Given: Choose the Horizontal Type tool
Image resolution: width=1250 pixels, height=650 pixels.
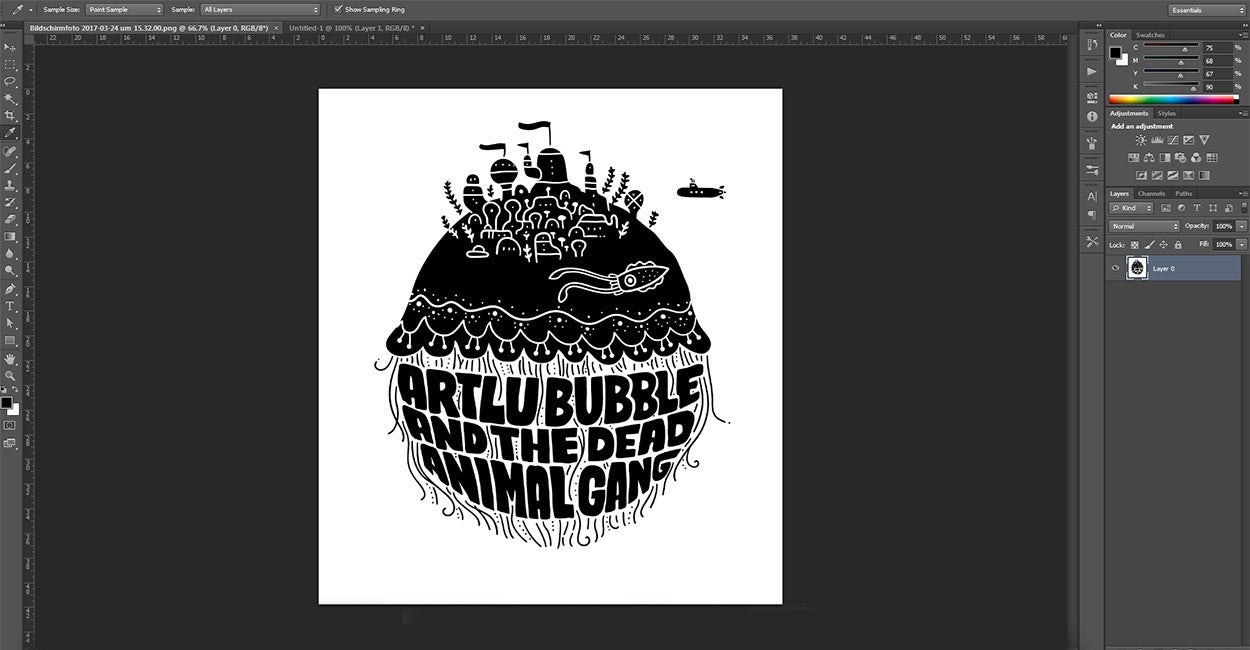Looking at the screenshot, I should coord(10,306).
